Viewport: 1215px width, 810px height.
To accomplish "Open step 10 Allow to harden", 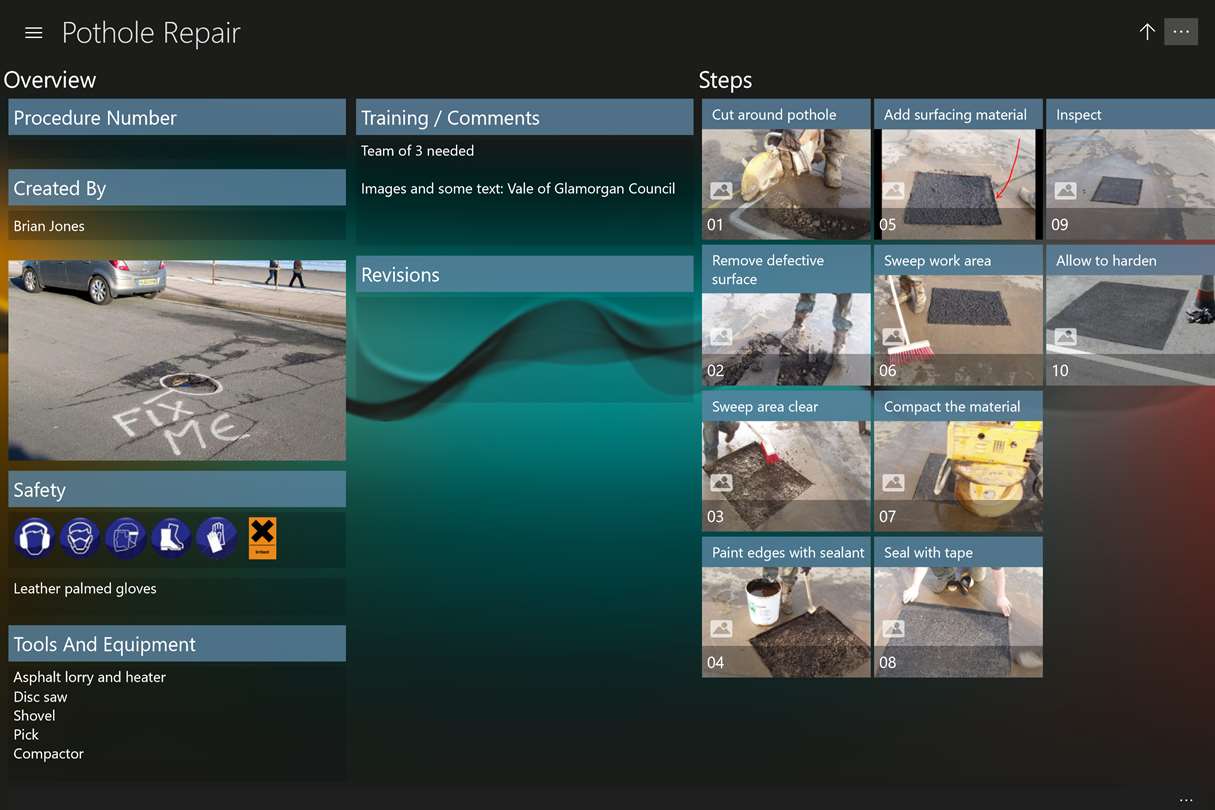I will 1130,315.
